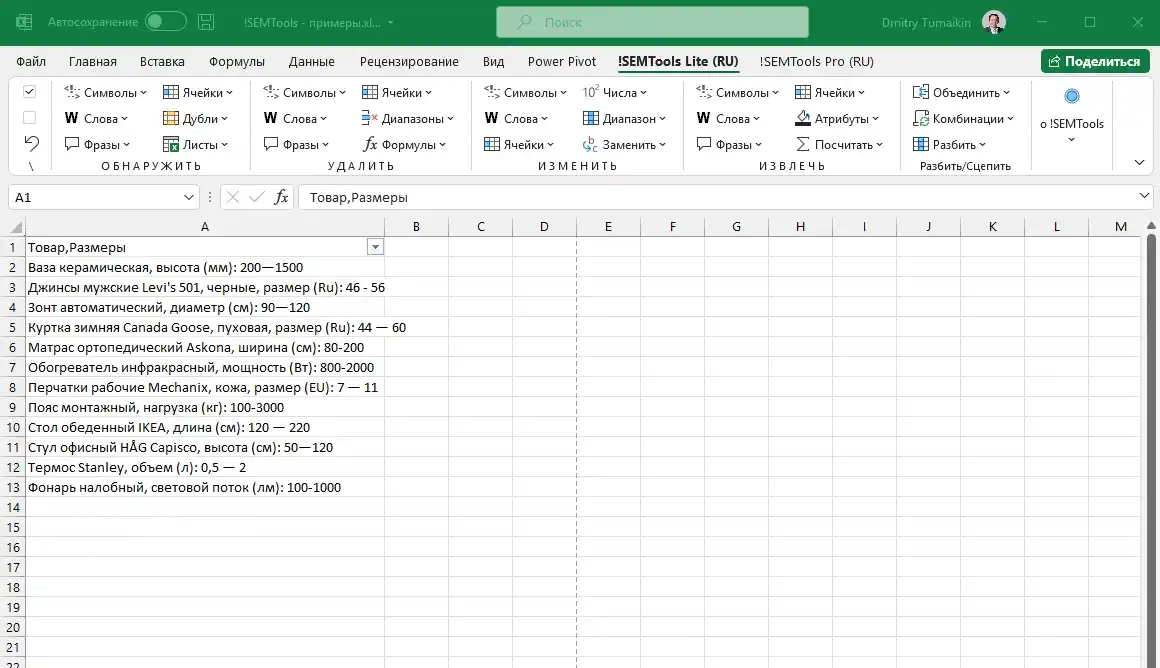This screenshot has width=1160, height=668.
Task: Click the Поиск search box
Action: coord(652,22)
